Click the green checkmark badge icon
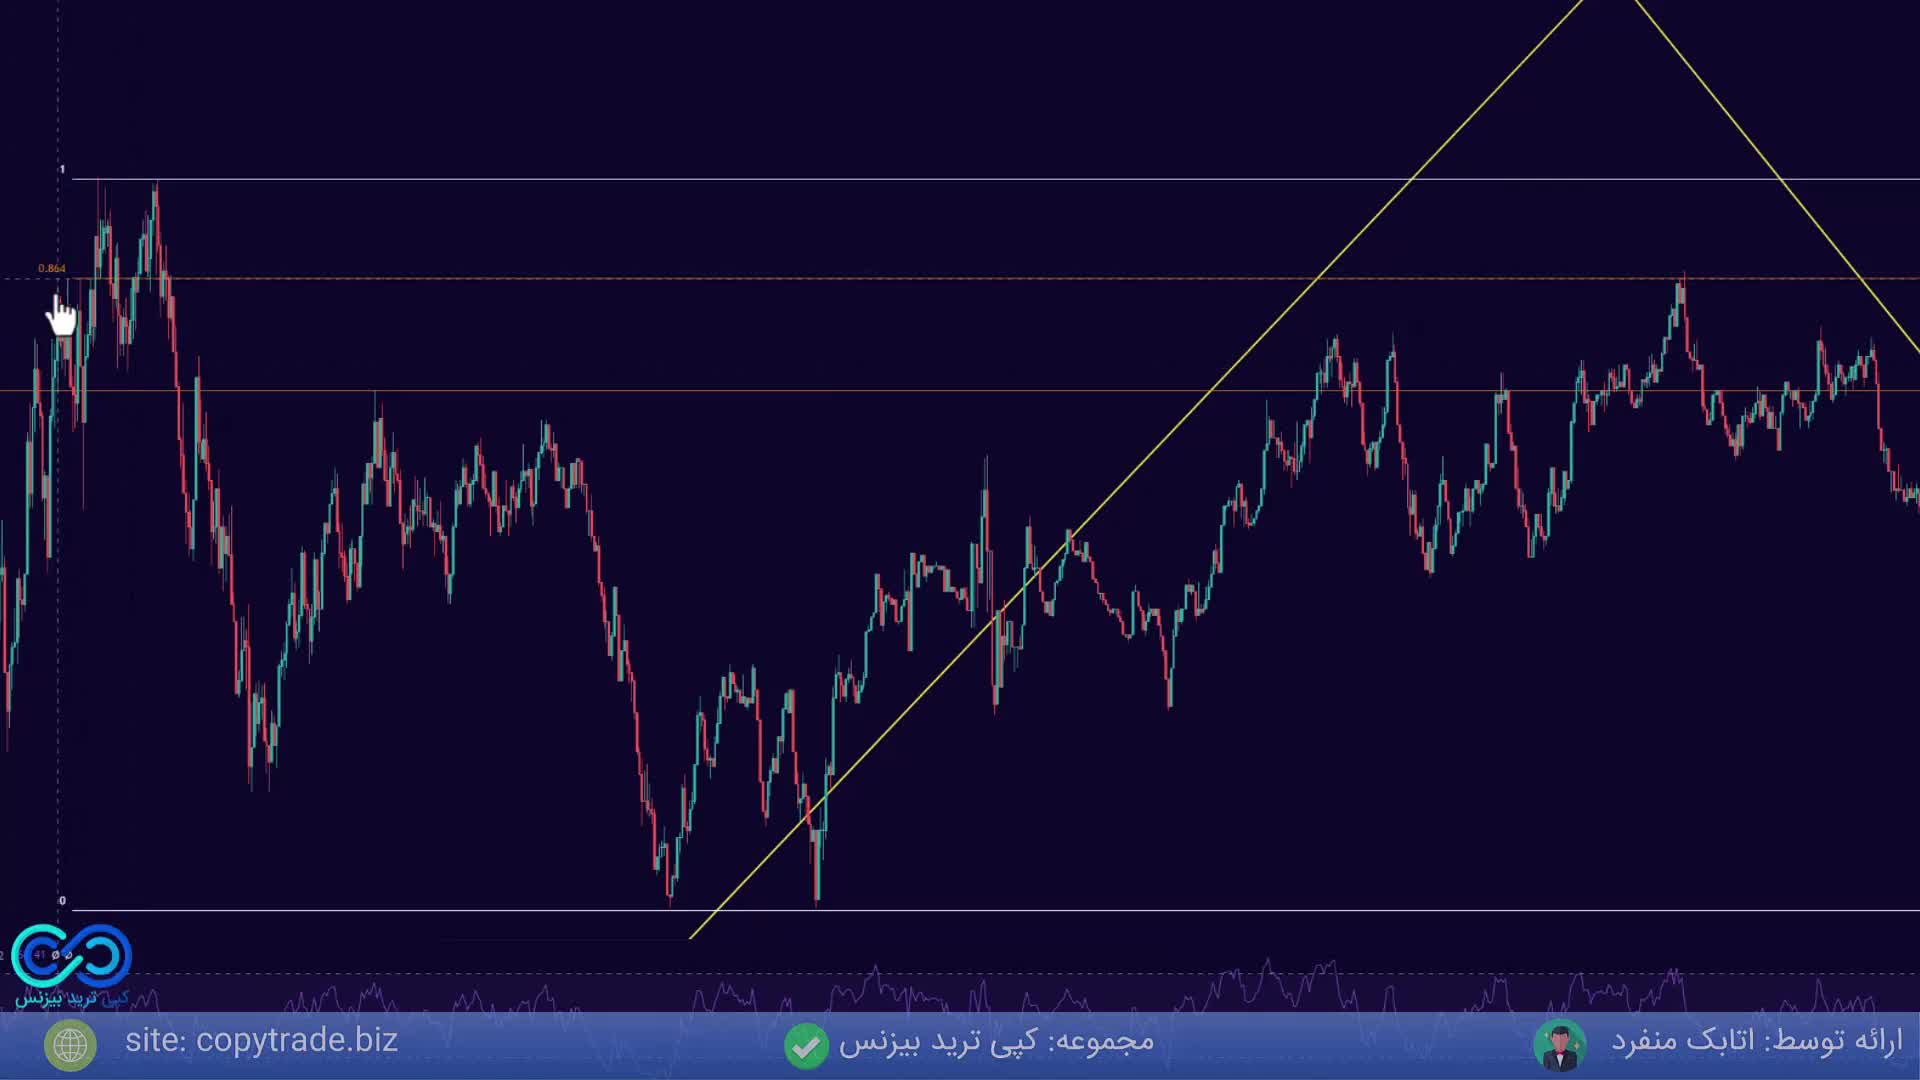1920x1080 pixels. click(806, 1045)
